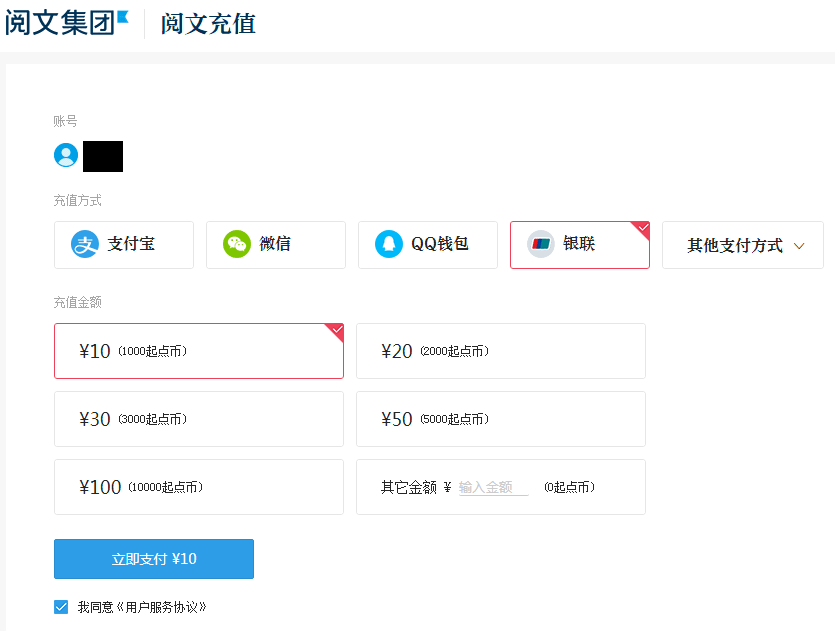Select the 其它金额 custom amount option

pyautogui.click(x=501, y=487)
